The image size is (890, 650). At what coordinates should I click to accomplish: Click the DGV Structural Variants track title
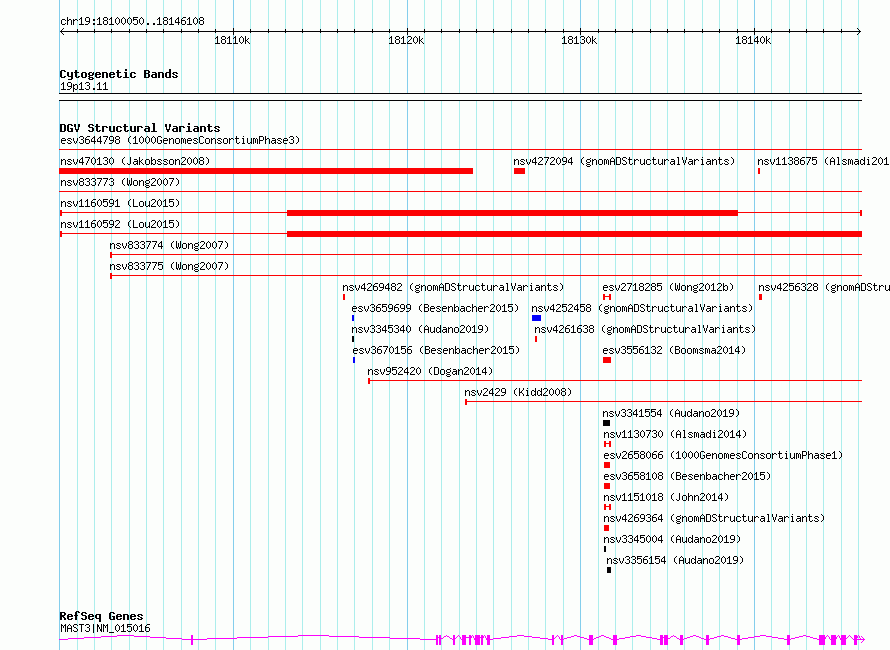click(x=140, y=128)
